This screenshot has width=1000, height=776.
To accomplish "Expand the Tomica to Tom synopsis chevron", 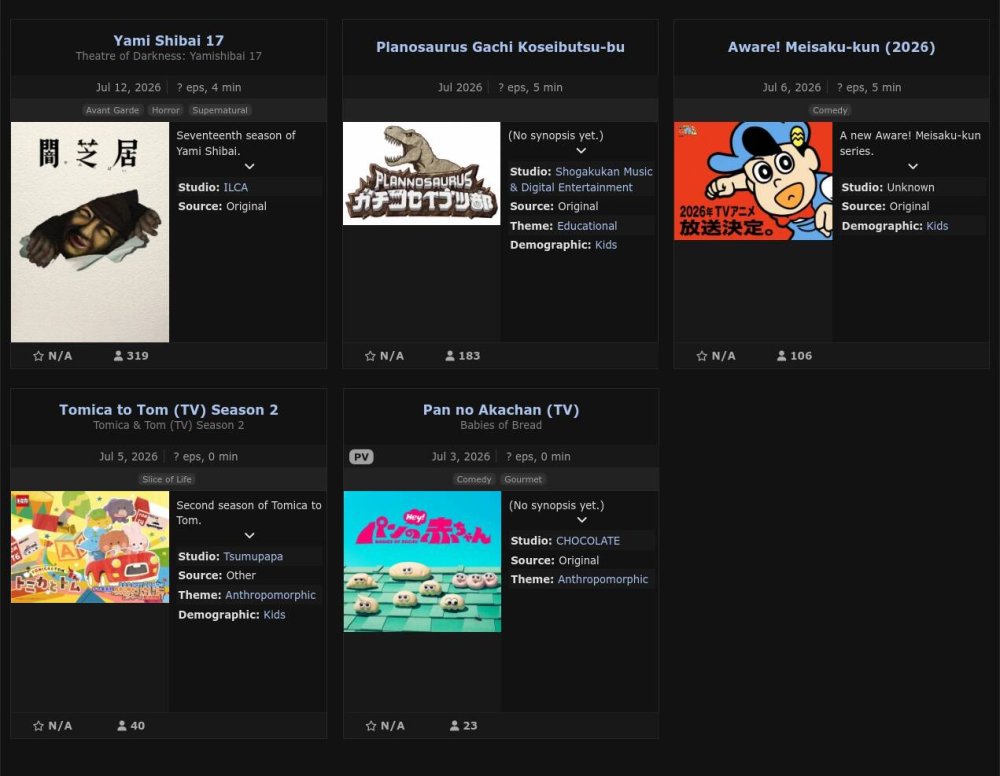I will click(x=249, y=536).
